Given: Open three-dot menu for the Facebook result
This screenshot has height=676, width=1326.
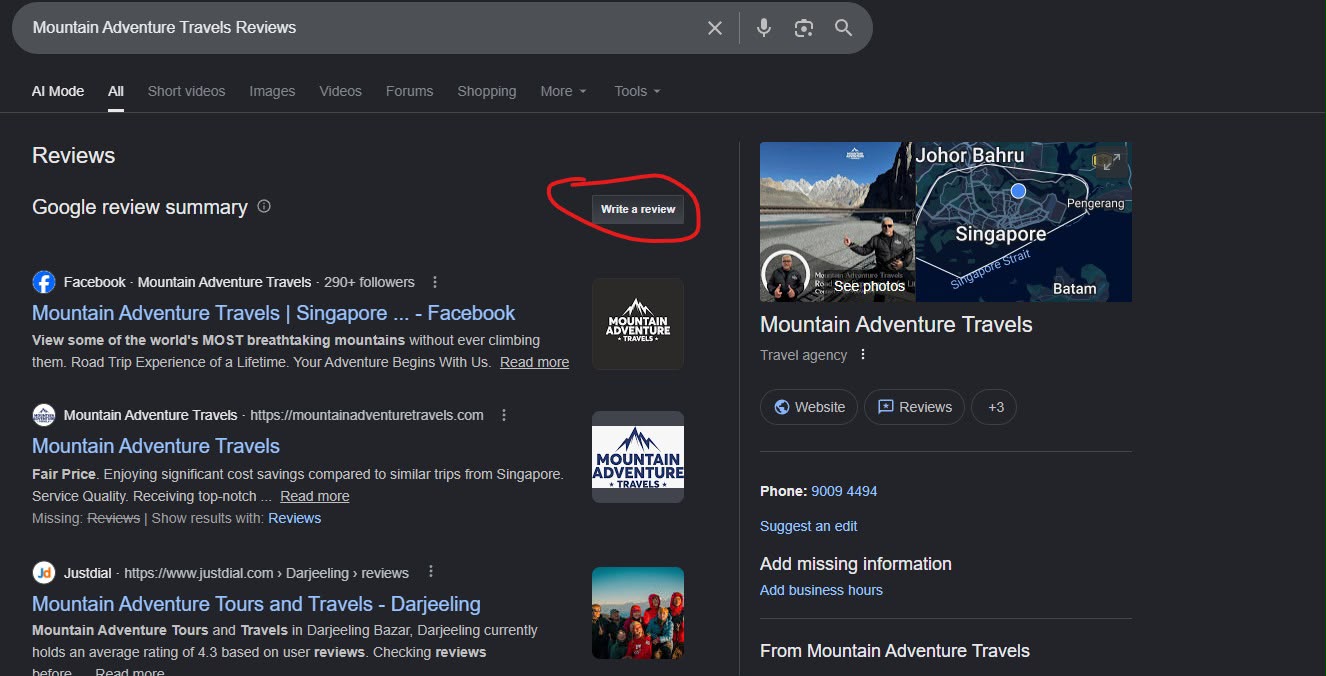Looking at the screenshot, I should coord(435,282).
